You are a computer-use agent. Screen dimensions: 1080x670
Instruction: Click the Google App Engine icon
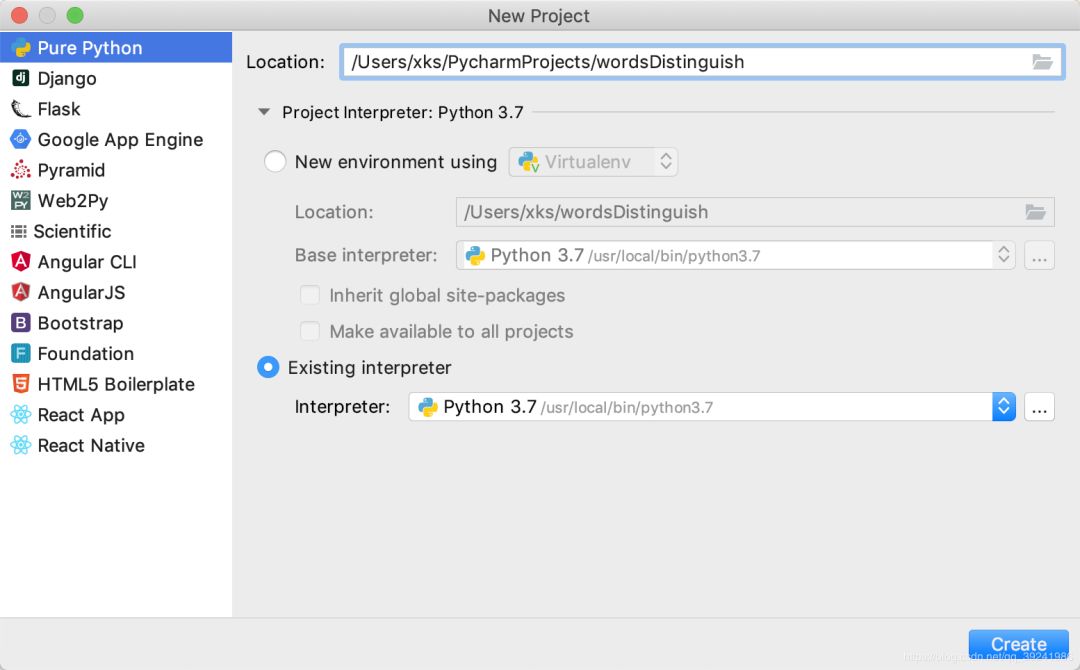[21, 140]
